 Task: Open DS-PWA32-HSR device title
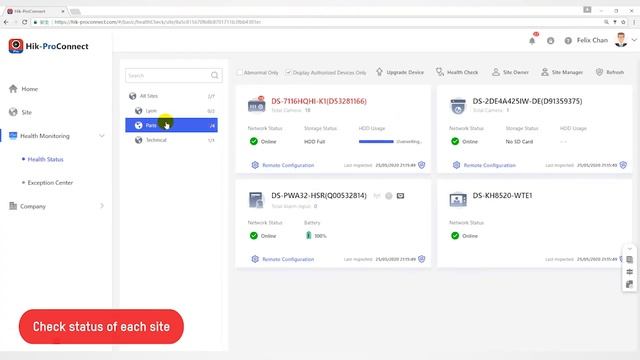pos(319,196)
